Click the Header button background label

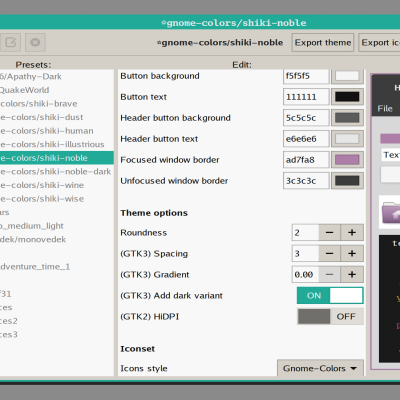175,118
